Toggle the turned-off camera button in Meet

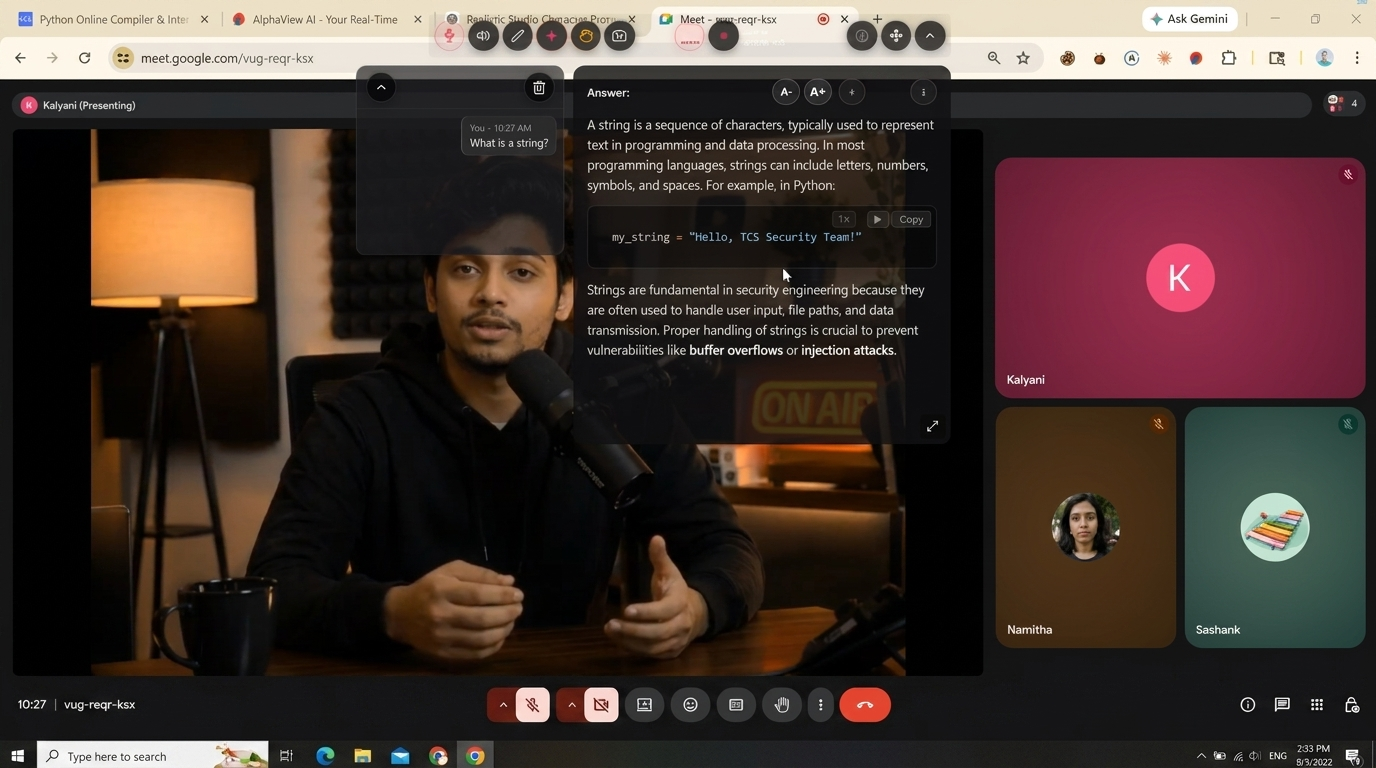pos(601,705)
